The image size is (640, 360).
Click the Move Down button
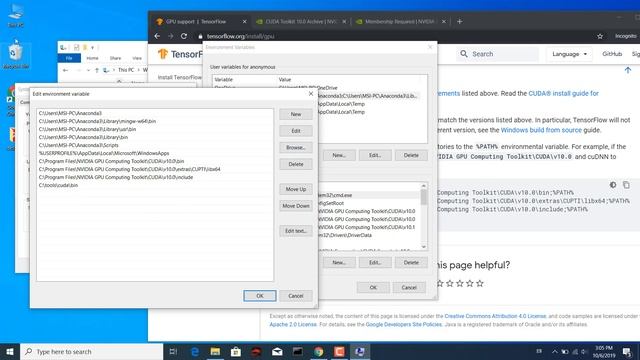[x=296, y=206]
